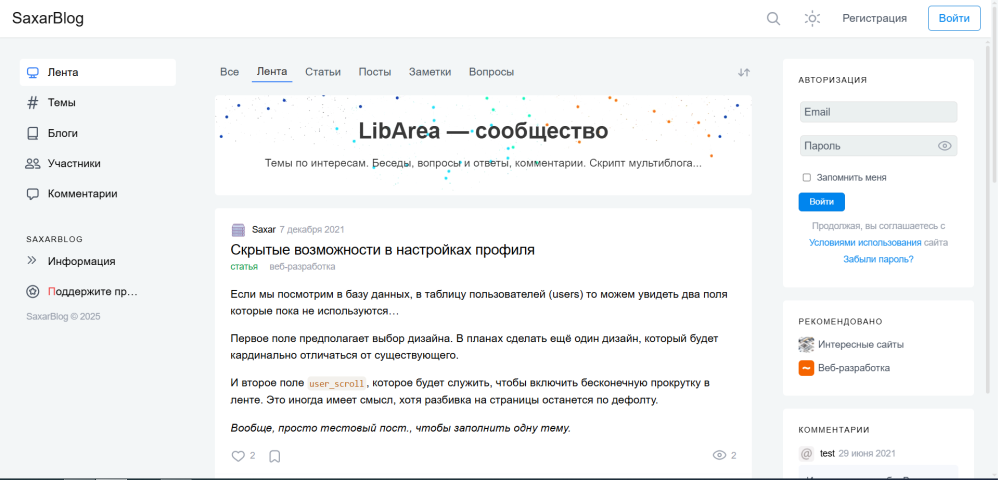
Task: Click into the Email input field
Action: coord(877,112)
